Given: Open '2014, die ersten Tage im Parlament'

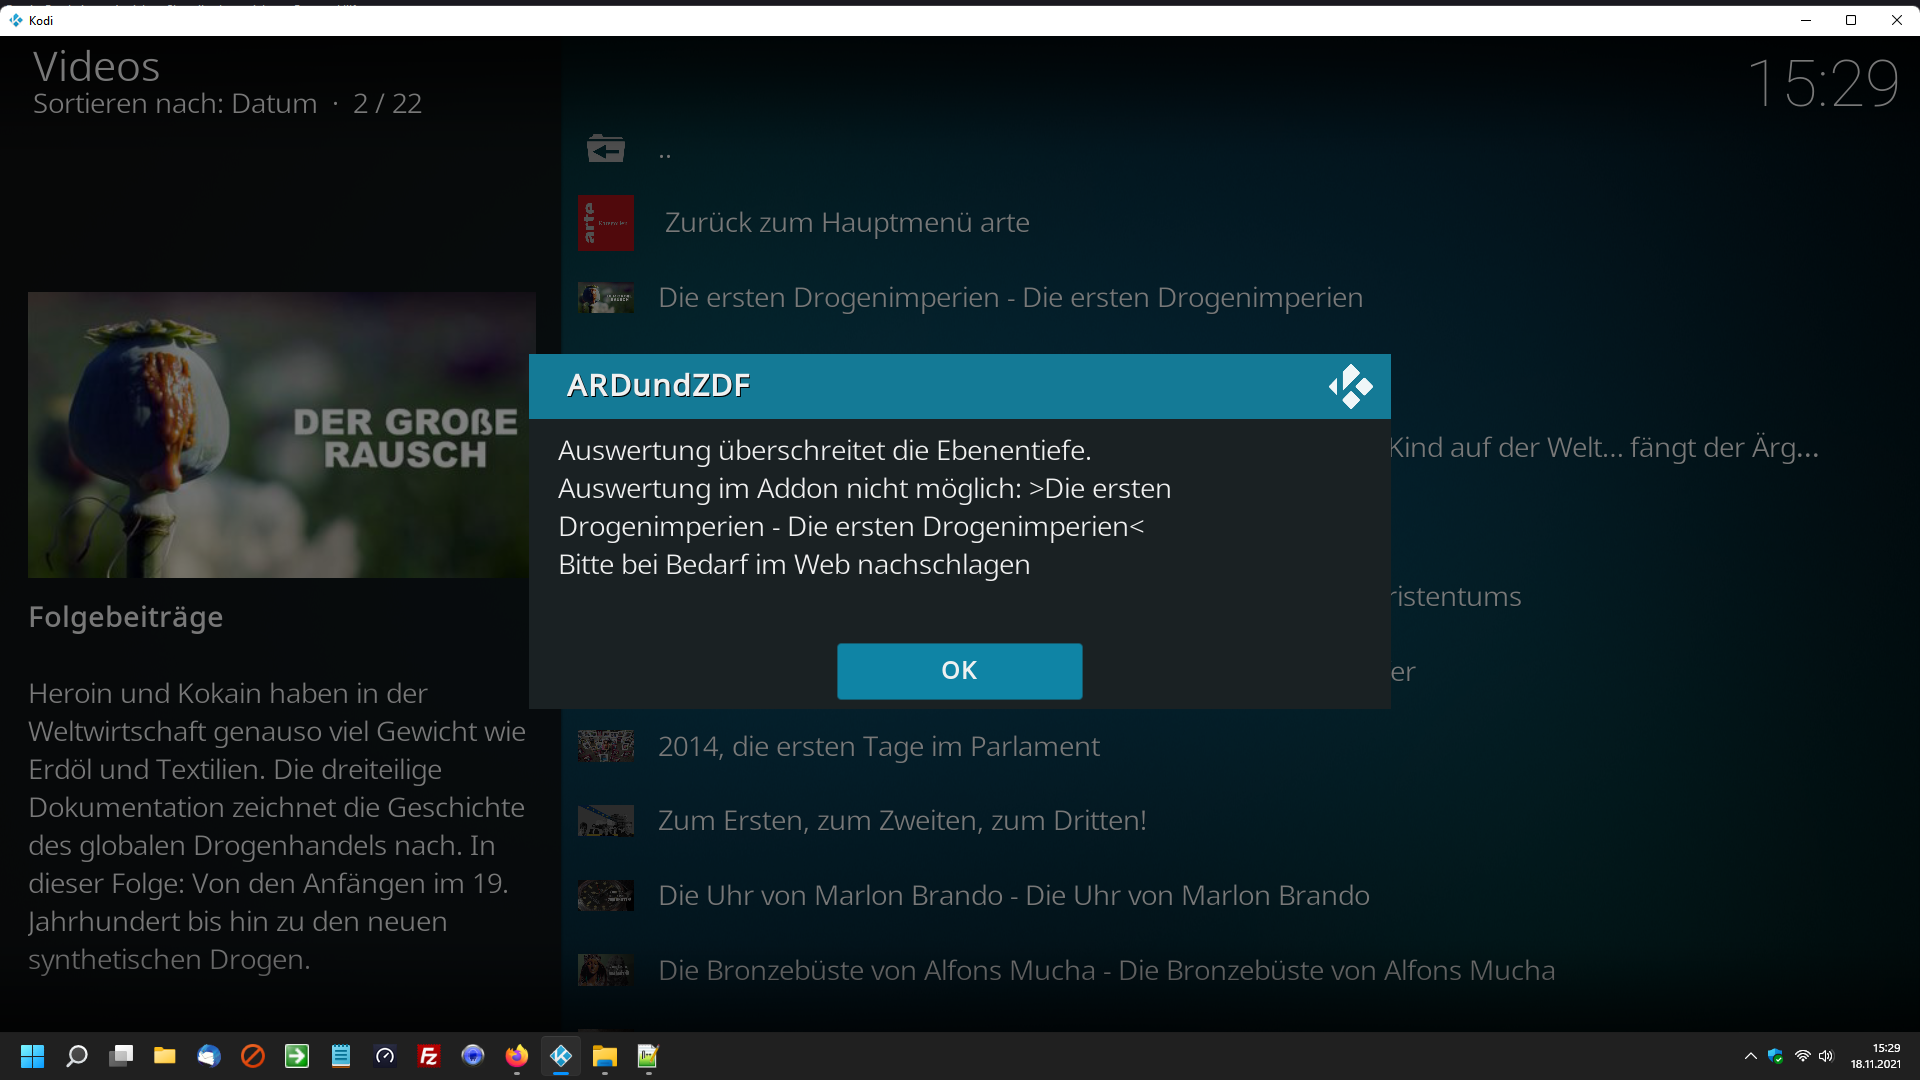Looking at the screenshot, I should 878,746.
